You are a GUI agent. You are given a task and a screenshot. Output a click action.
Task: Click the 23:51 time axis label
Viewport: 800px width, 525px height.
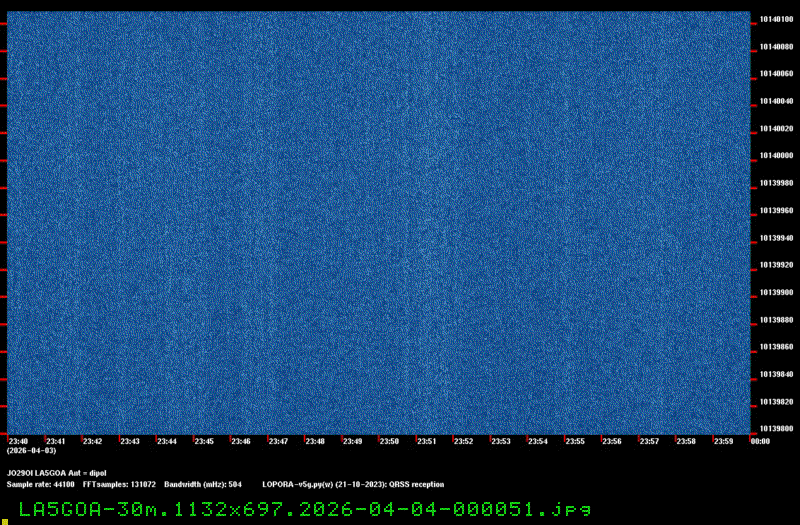point(427,441)
